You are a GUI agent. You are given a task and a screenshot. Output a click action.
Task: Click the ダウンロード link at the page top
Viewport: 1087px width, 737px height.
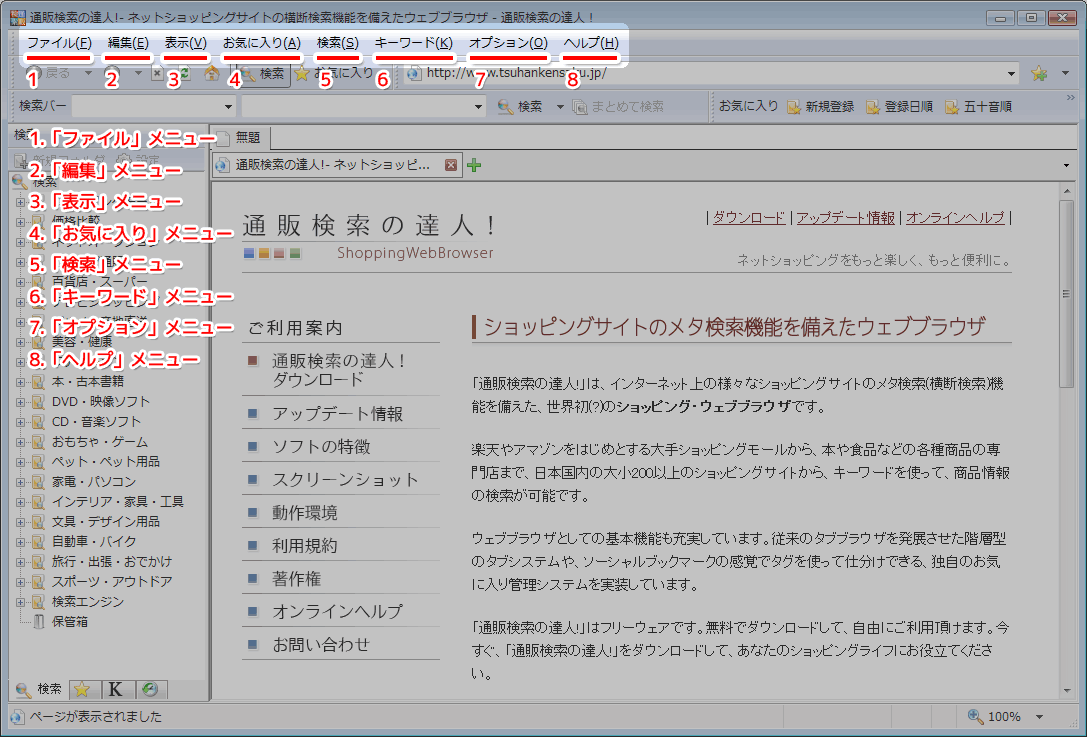749,218
